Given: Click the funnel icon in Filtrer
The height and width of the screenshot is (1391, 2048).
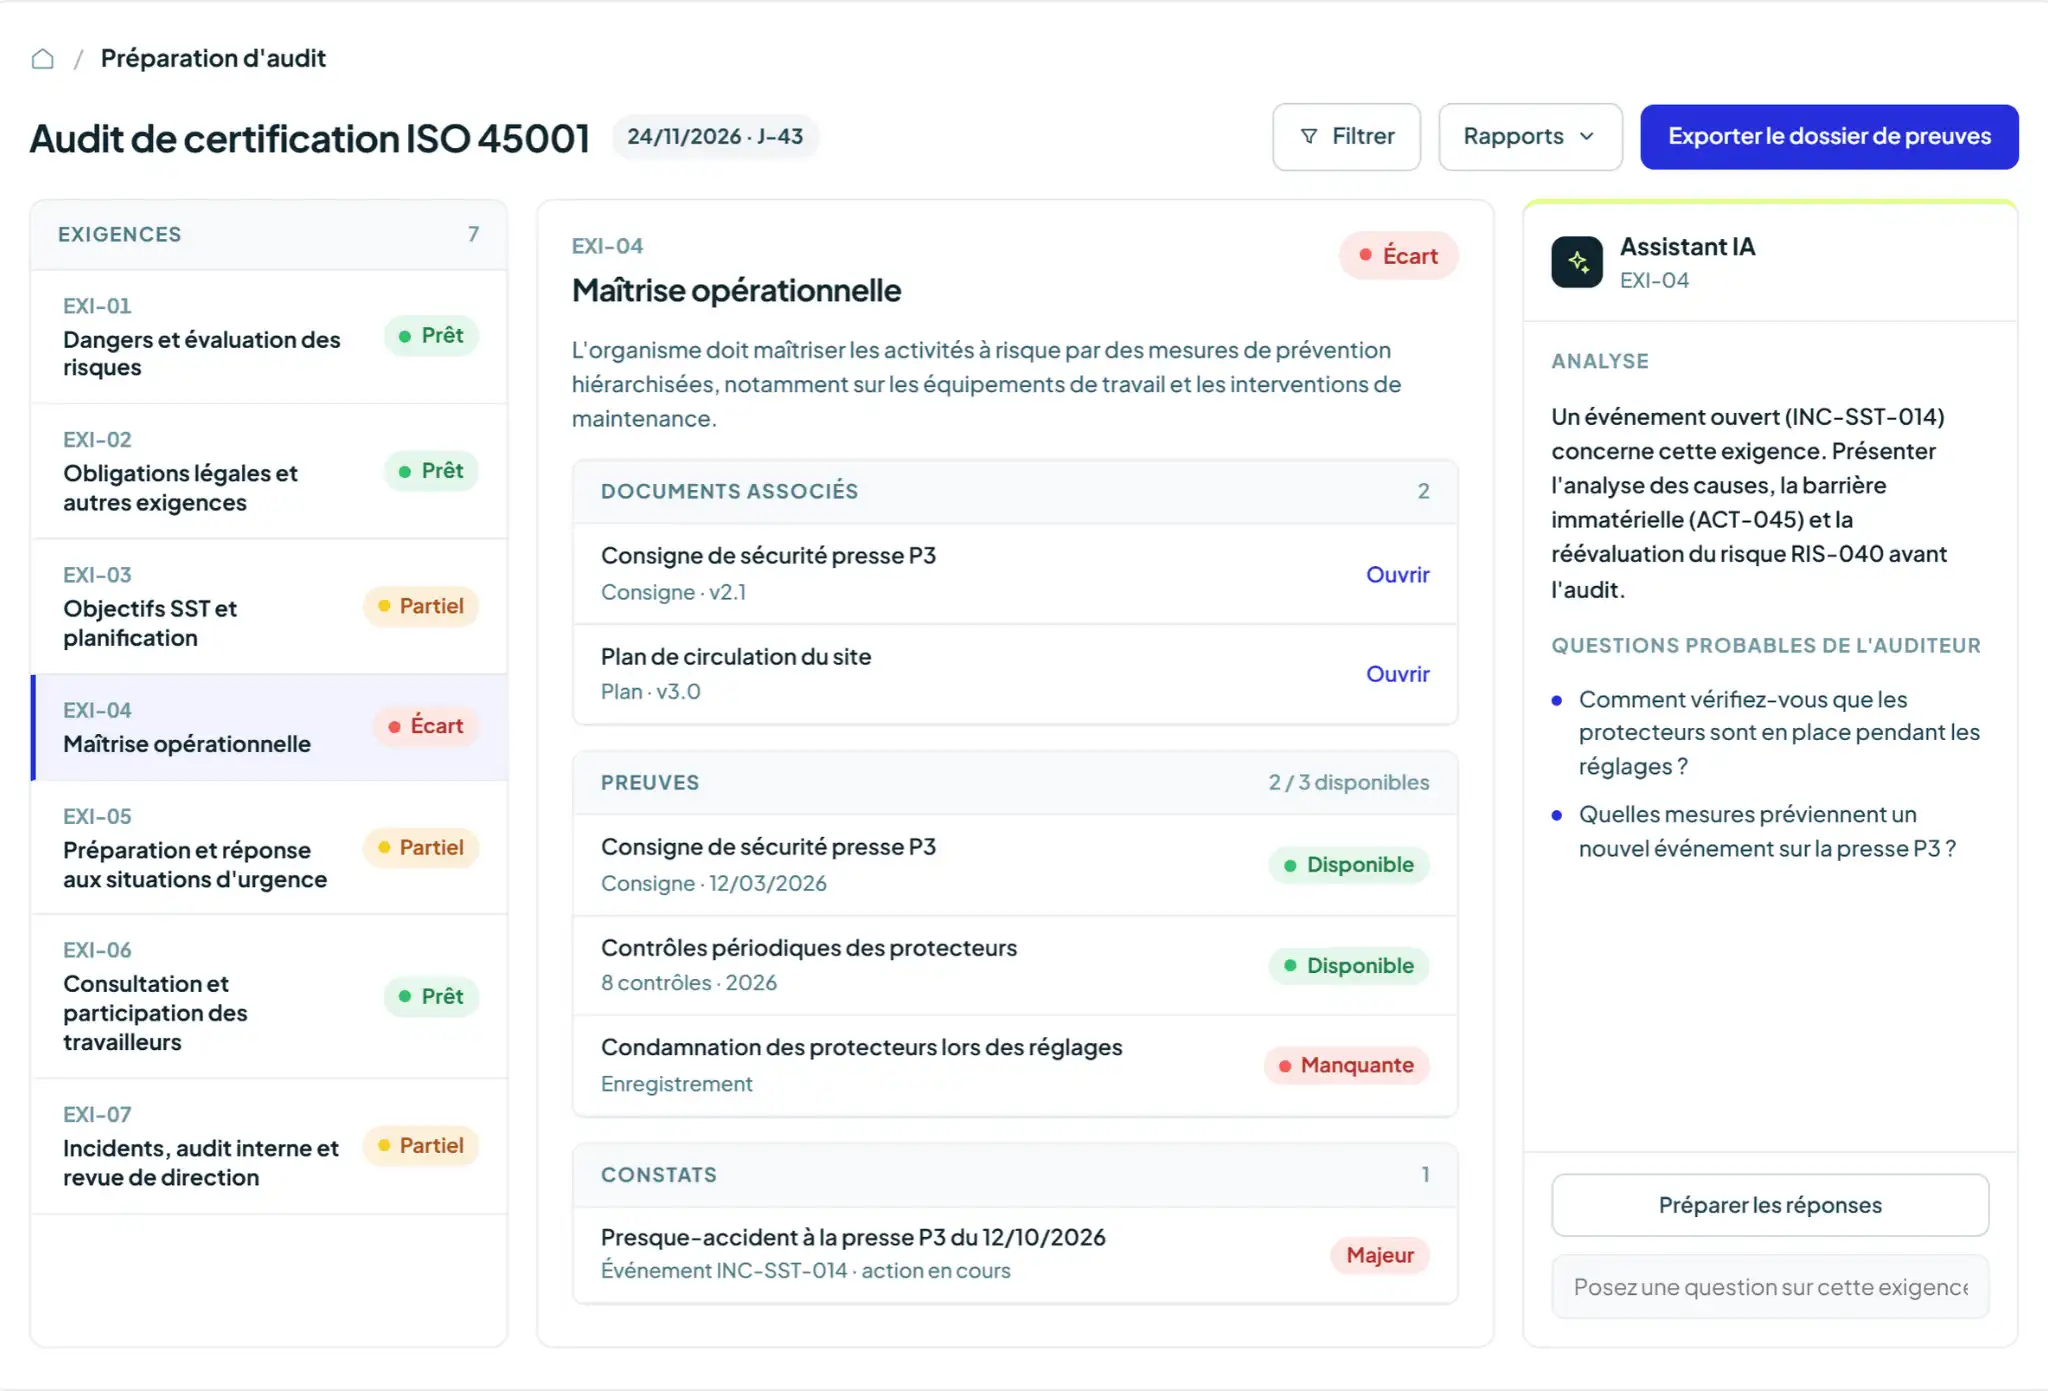Looking at the screenshot, I should point(1309,137).
